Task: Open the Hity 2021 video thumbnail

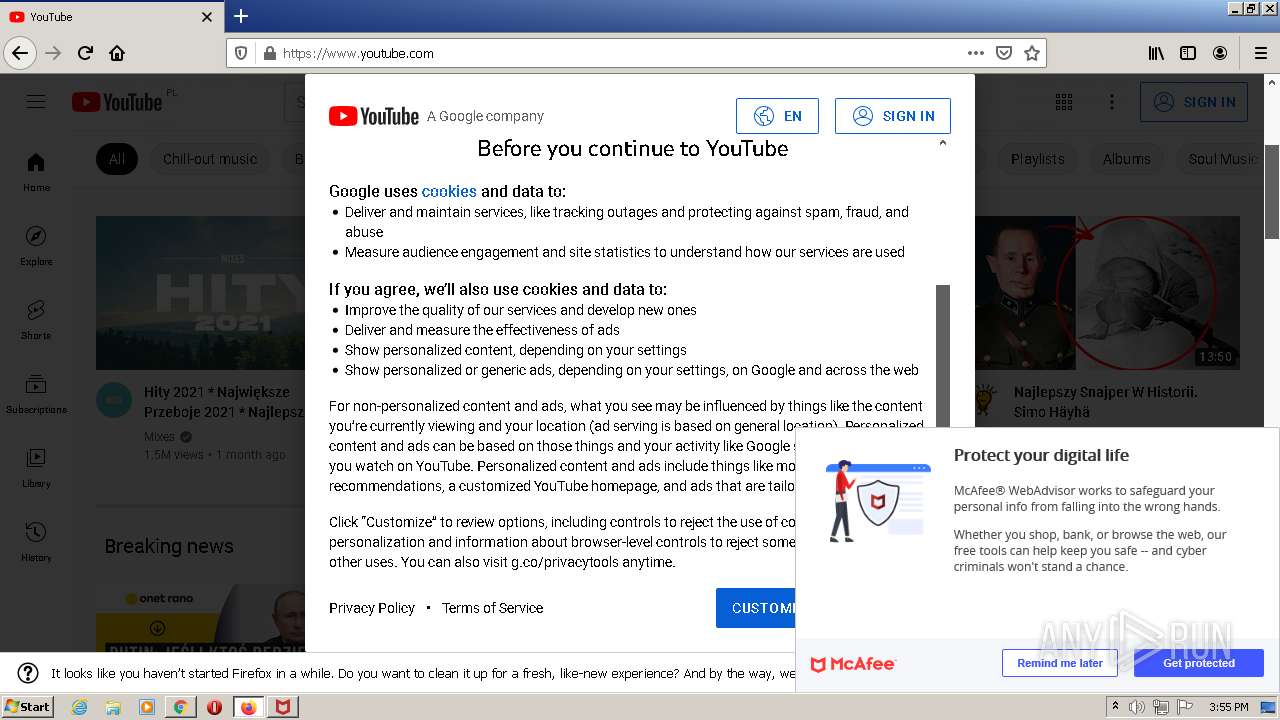Action: tap(200, 293)
